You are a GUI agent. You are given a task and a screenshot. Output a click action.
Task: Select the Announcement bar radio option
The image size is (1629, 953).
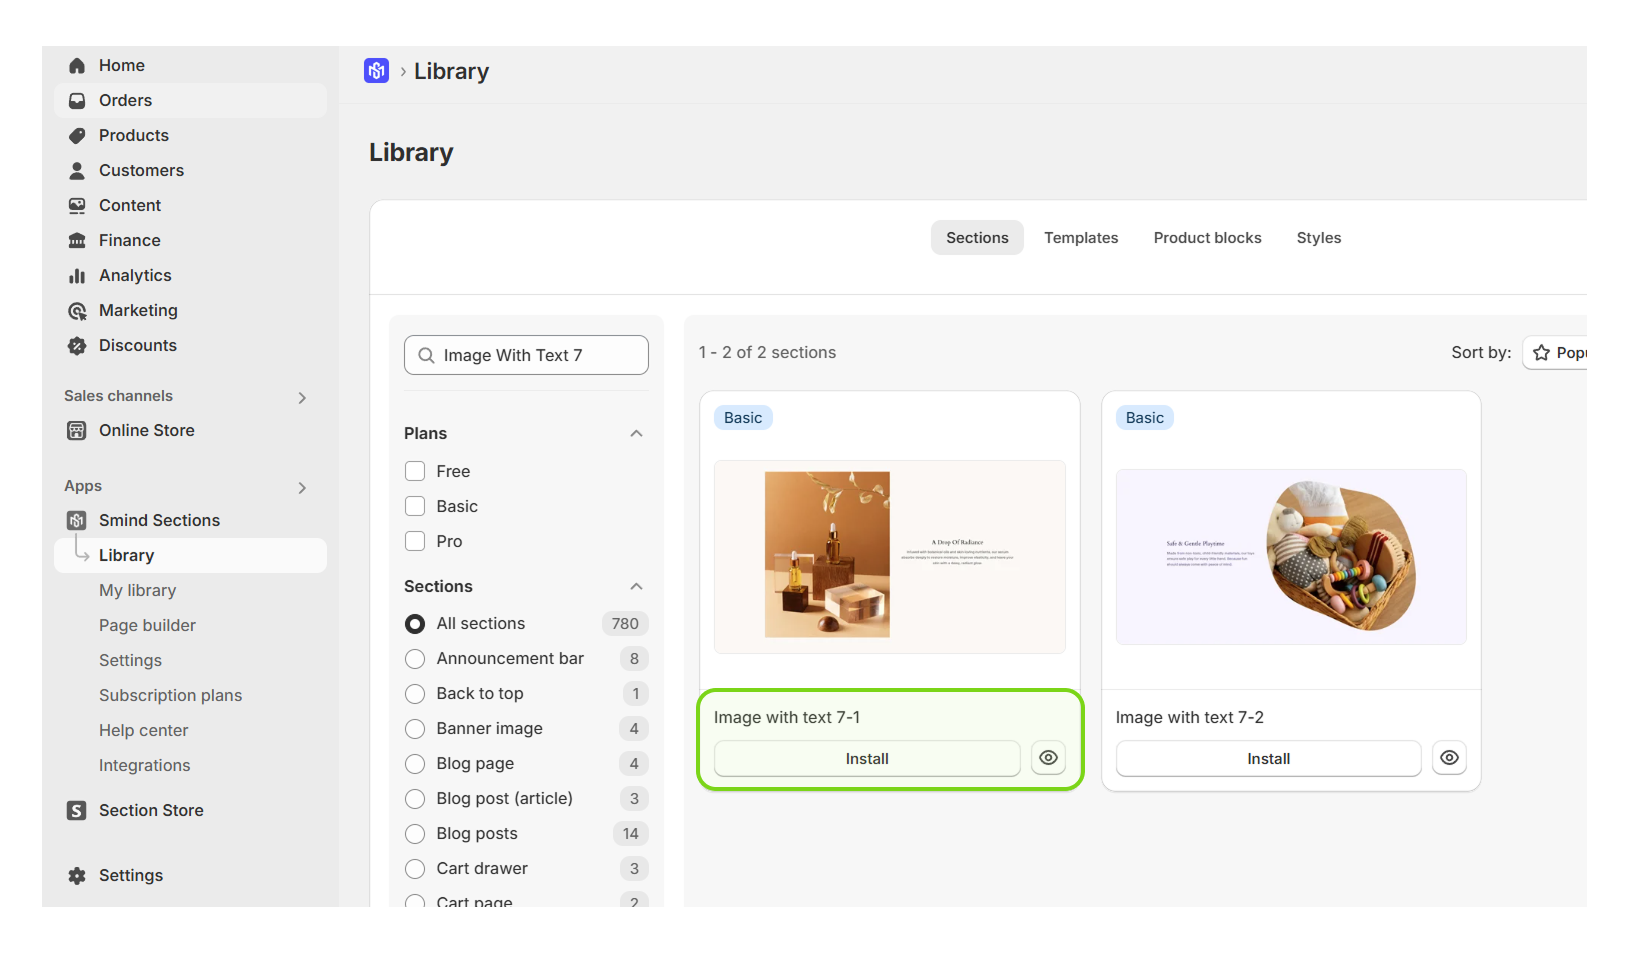(415, 659)
